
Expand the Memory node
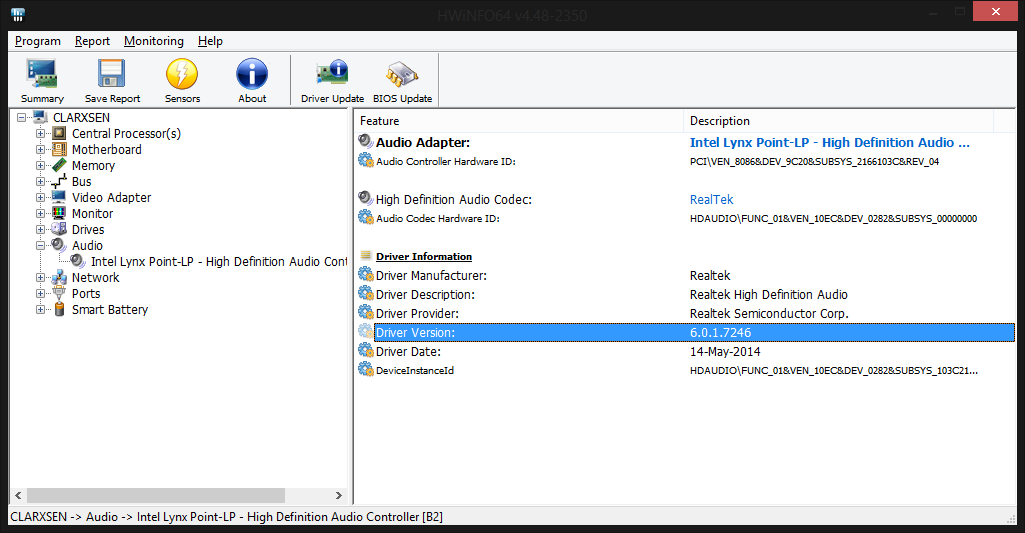coord(41,165)
